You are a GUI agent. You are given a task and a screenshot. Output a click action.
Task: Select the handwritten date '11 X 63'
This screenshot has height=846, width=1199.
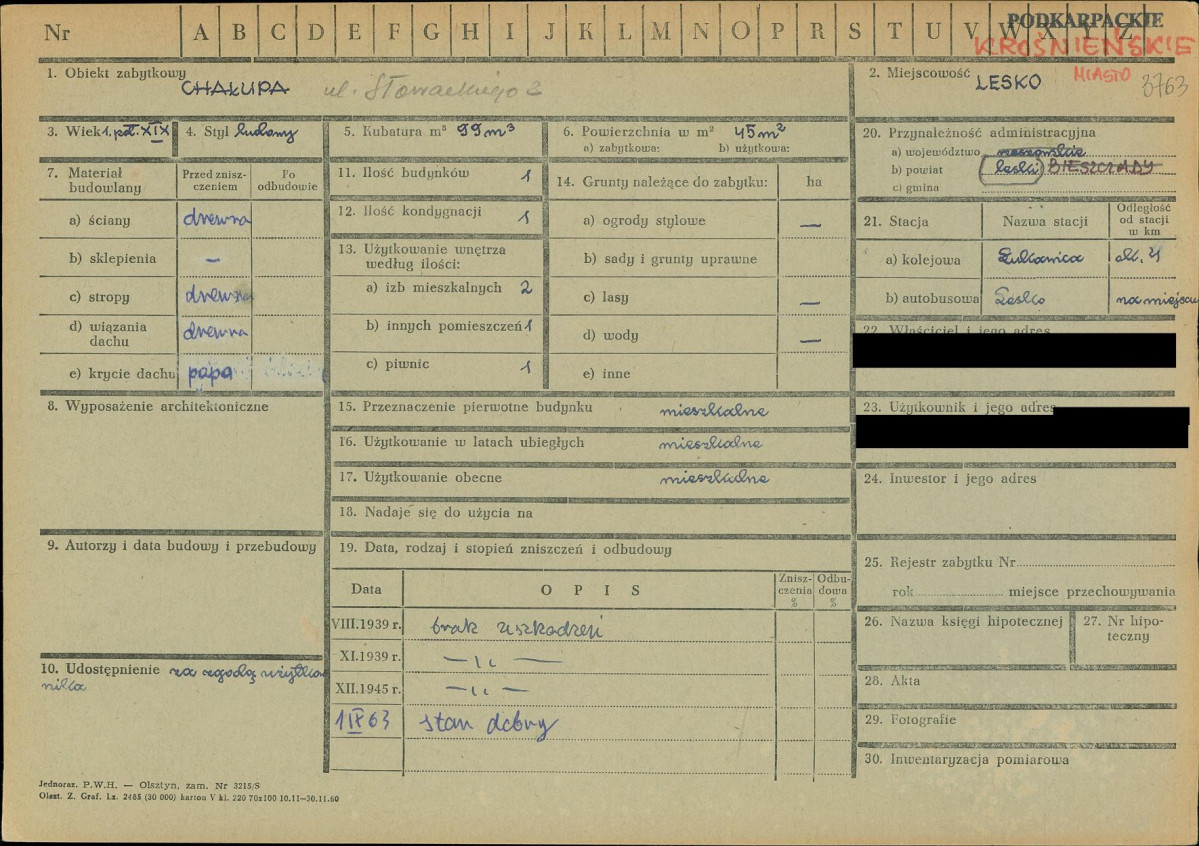364,720
